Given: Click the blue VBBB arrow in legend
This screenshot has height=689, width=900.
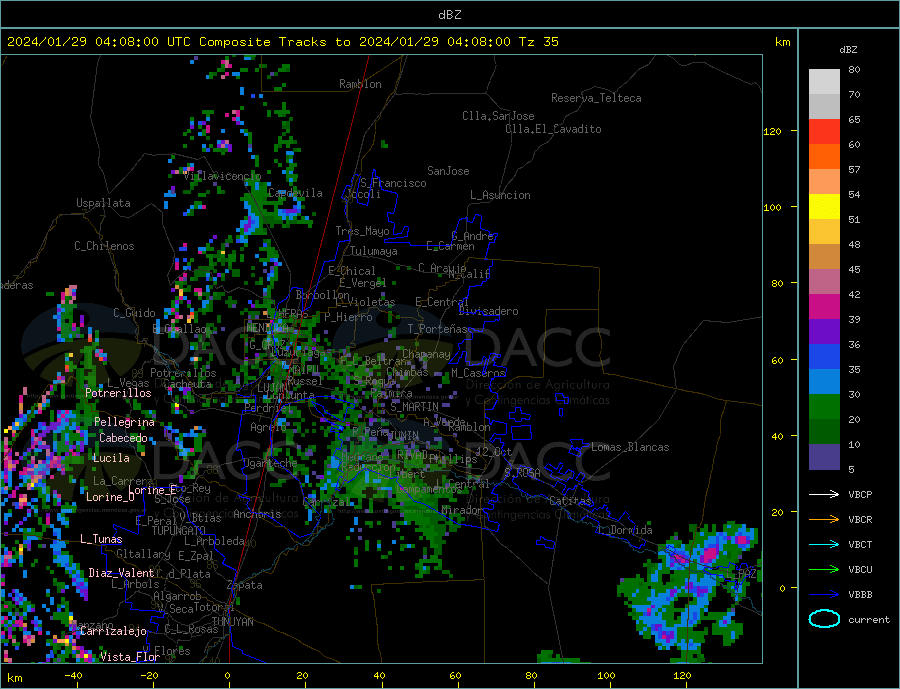Looking at the screenshot, I should tap(824, 595).
